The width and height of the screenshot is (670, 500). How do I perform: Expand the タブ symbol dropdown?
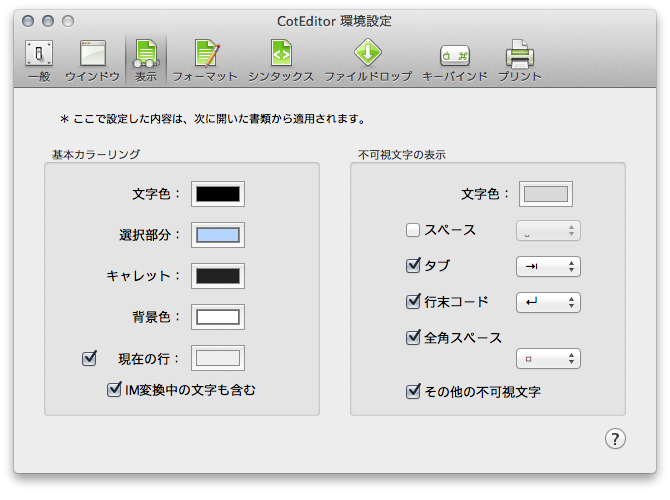[548, 267]
